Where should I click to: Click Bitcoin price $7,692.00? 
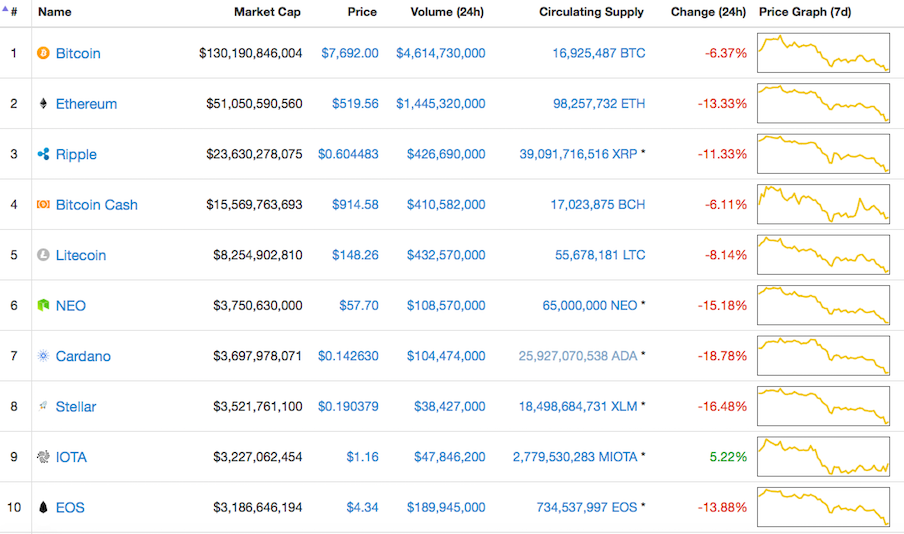point(350,53)
